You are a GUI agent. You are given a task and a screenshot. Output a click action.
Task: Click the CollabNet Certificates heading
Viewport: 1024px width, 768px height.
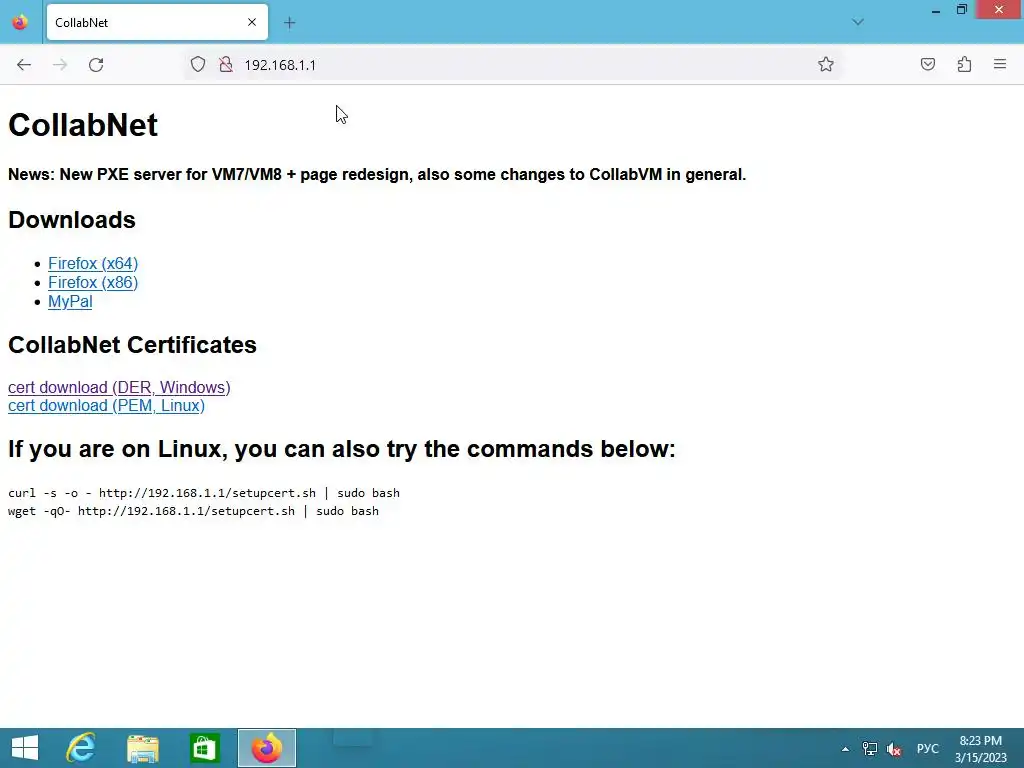pos(133,345)
